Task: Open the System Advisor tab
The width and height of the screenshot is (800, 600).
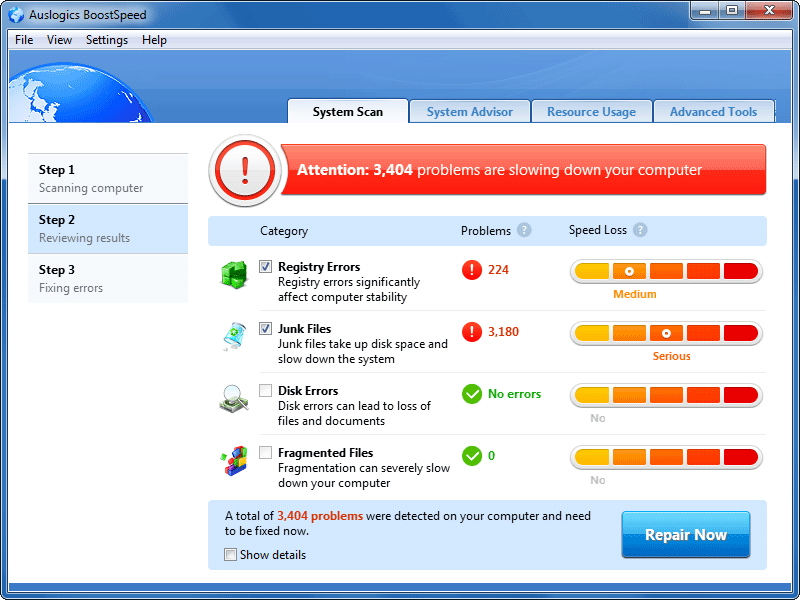Action: [469, 111]
